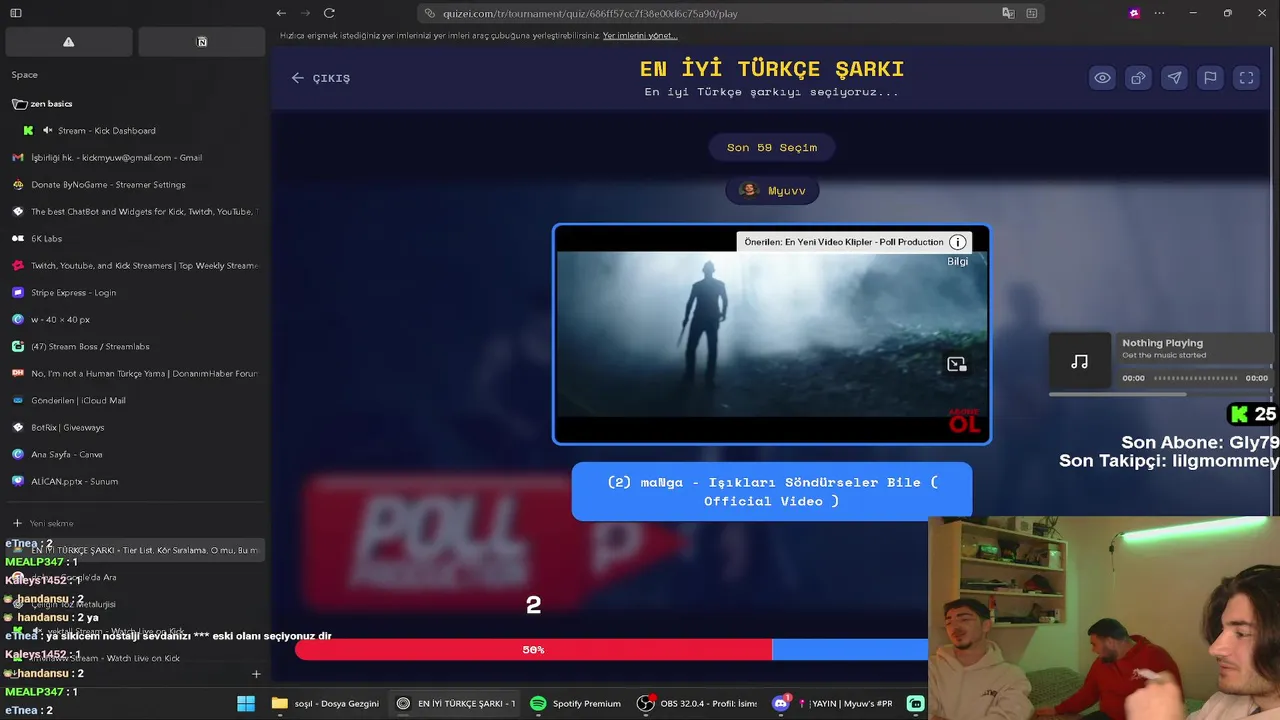Open the pinned warning-triangle essential tab
The height and width of the screenshot is (720, 1280).
coord(69,42)
